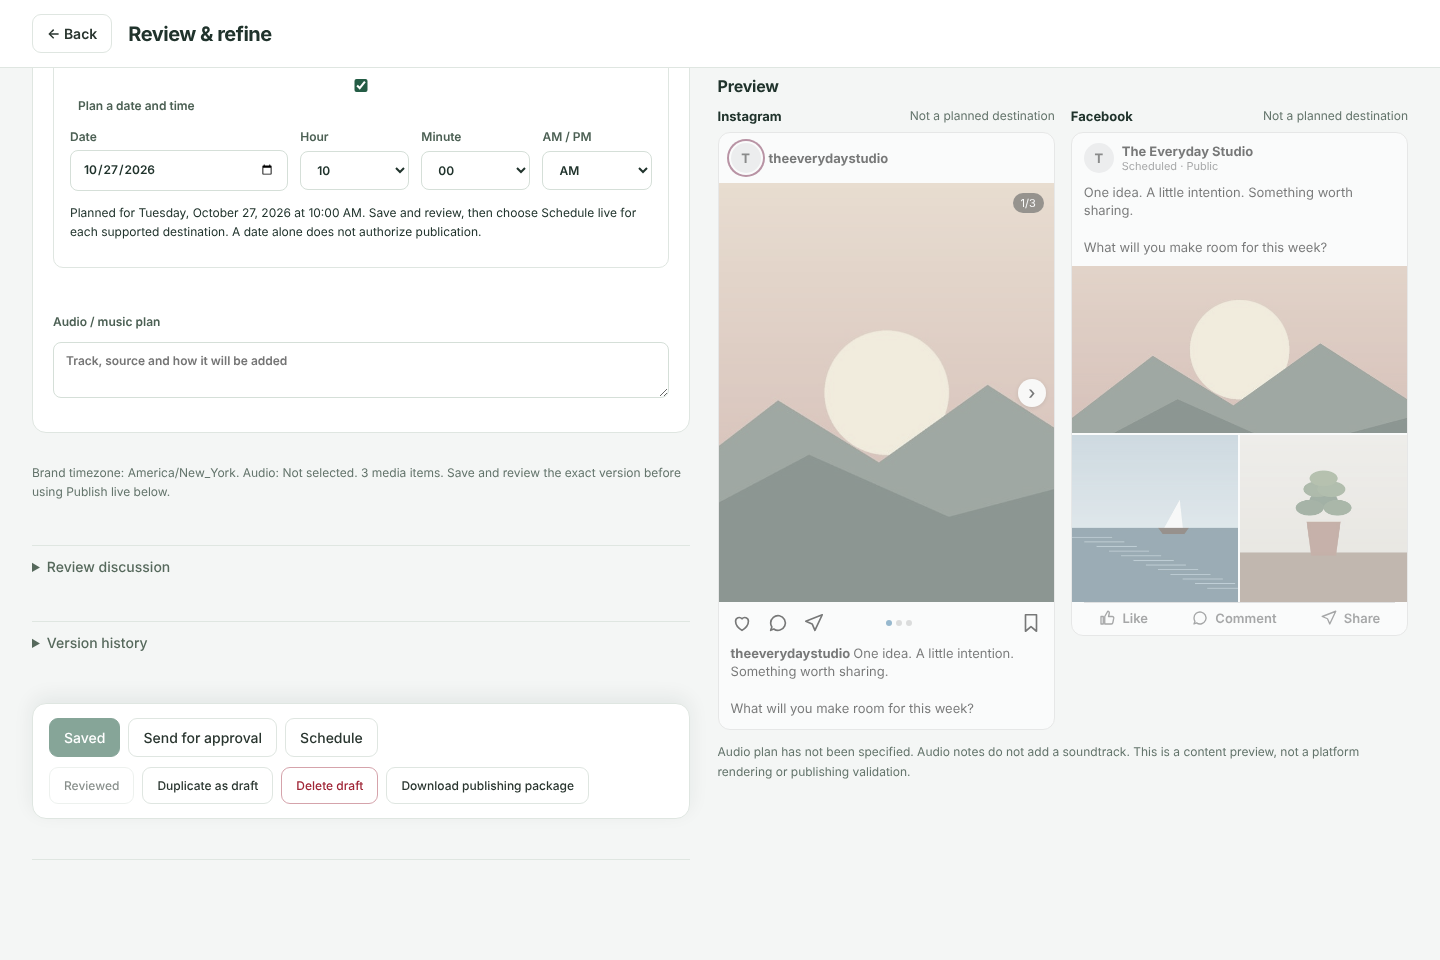Click the Facebook Like button
1440x960 pixels.
click(1124, 618)
